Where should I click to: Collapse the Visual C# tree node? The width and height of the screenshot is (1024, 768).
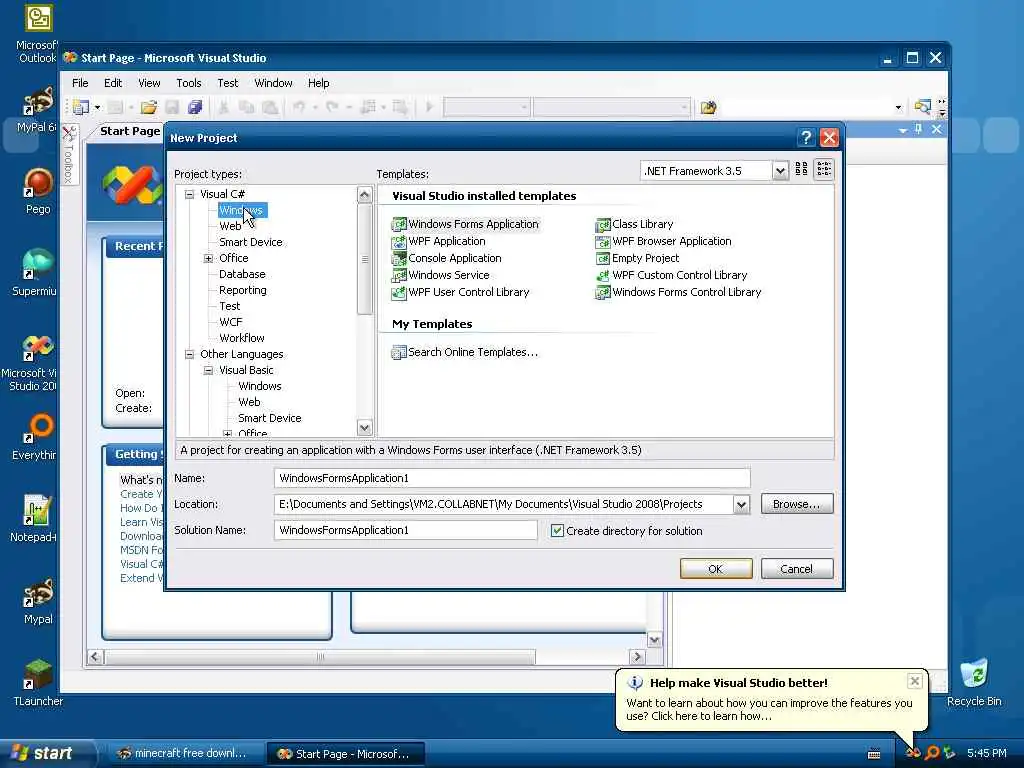189,194
